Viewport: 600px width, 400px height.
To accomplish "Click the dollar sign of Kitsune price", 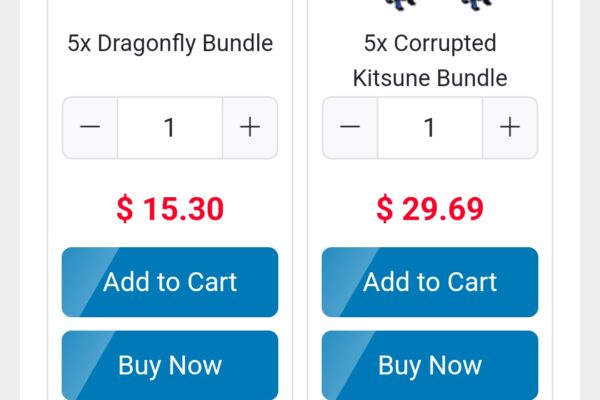I will coord(385,209).
